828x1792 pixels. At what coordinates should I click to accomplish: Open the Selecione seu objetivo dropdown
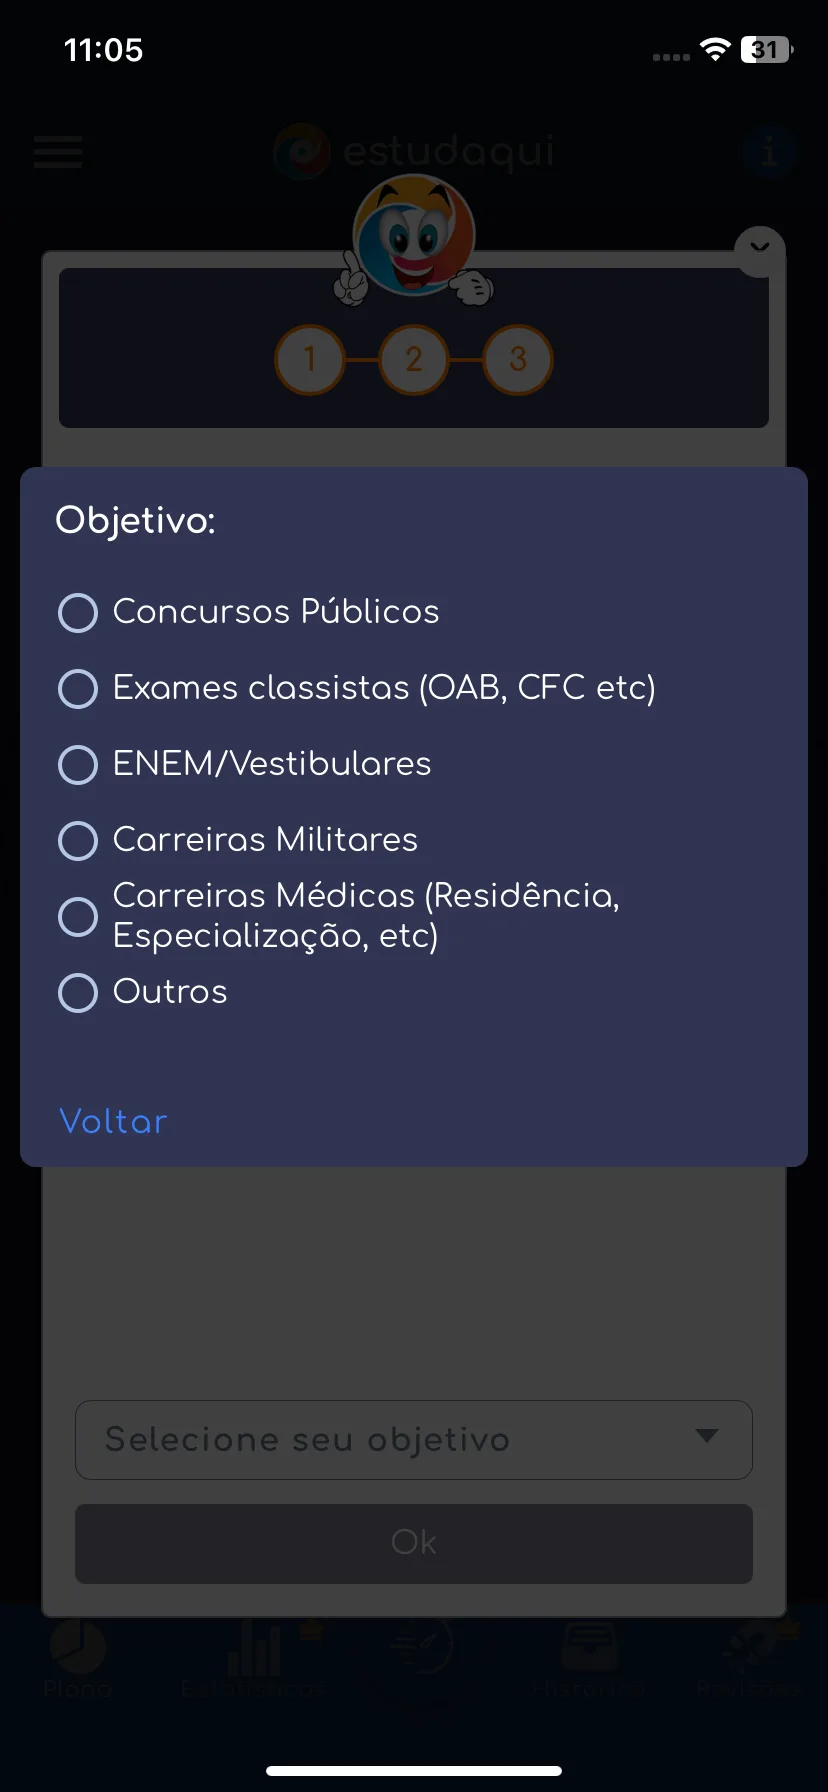414,1440
